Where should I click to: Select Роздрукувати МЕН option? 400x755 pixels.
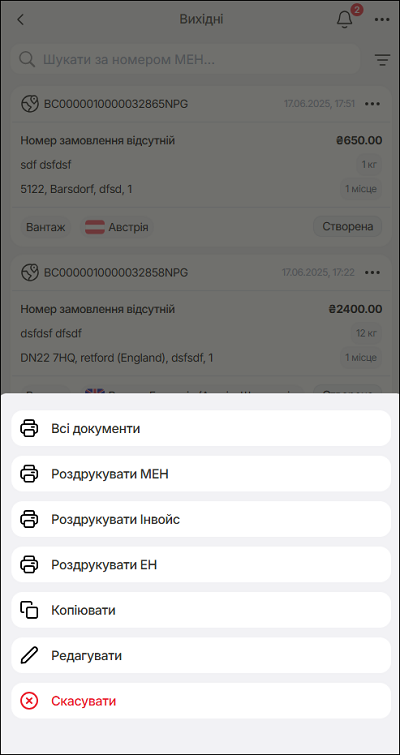(201, 474)
